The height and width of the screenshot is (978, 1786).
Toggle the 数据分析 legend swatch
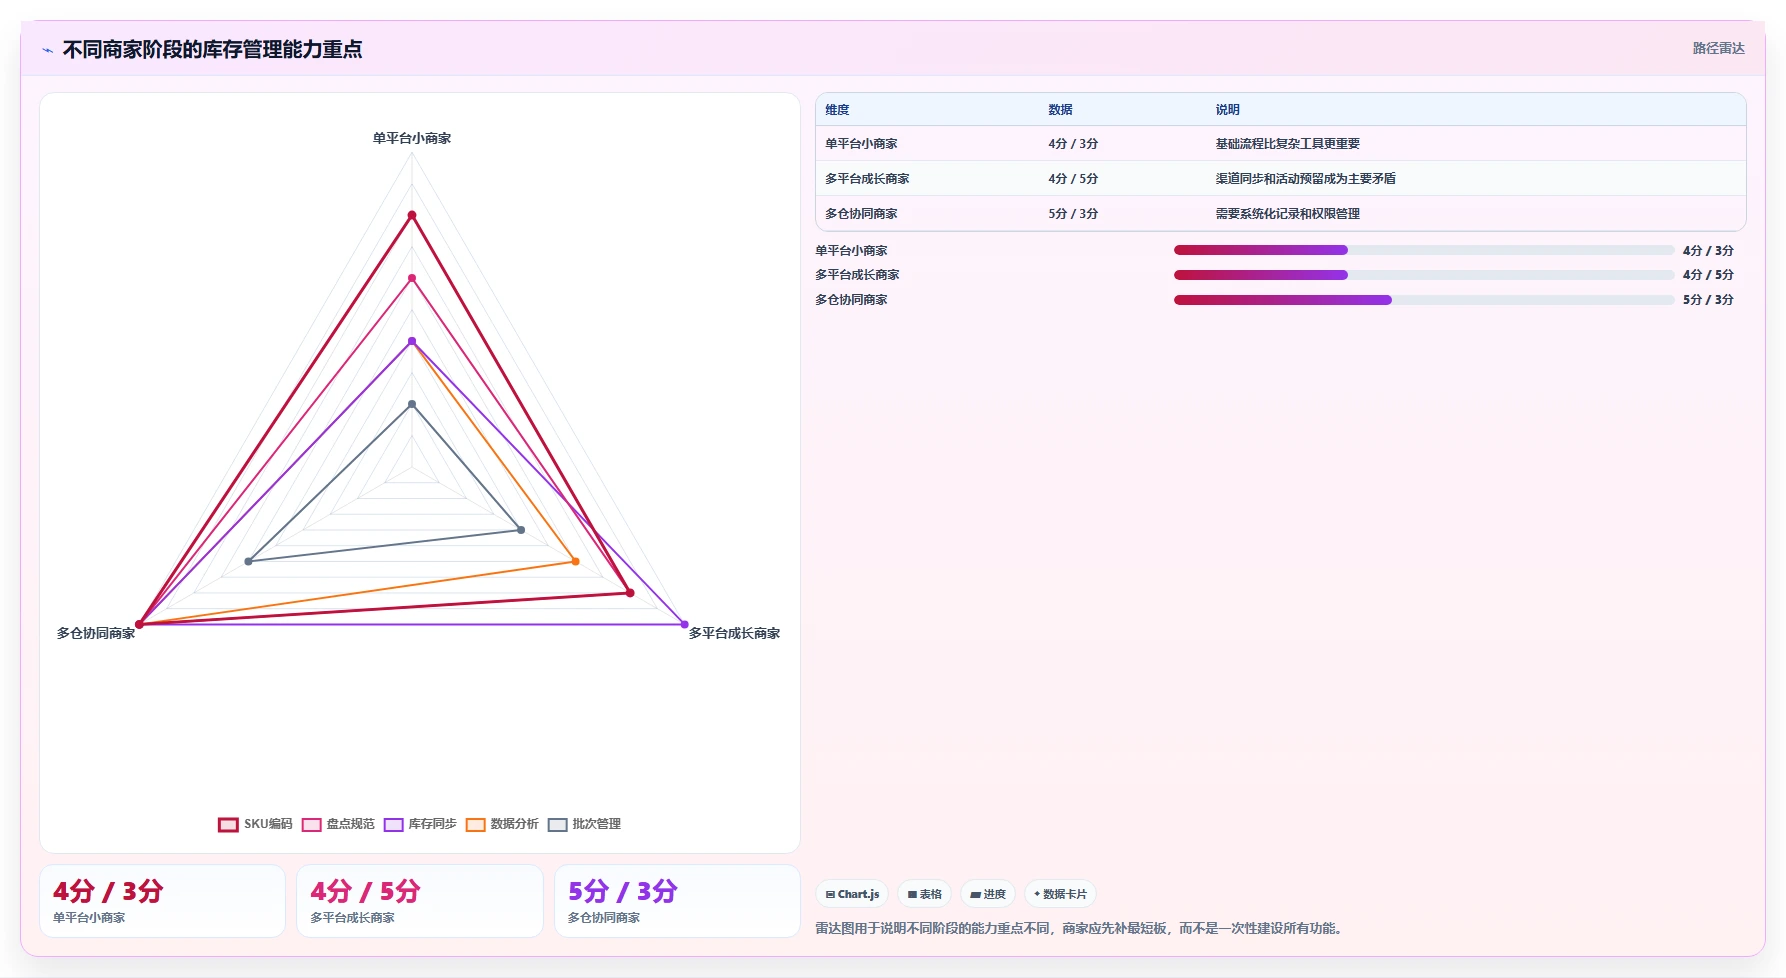[475, 824]
